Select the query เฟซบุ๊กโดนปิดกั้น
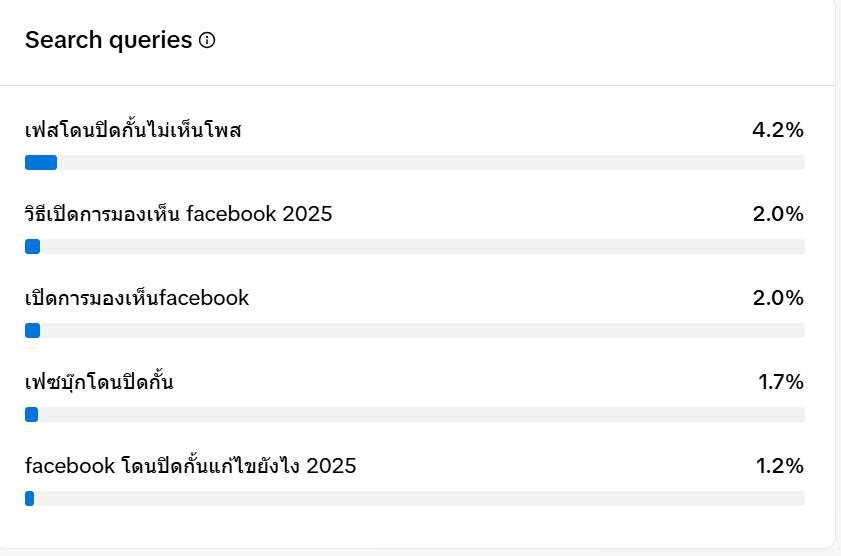Screen dimensions: 841x556 99,382
